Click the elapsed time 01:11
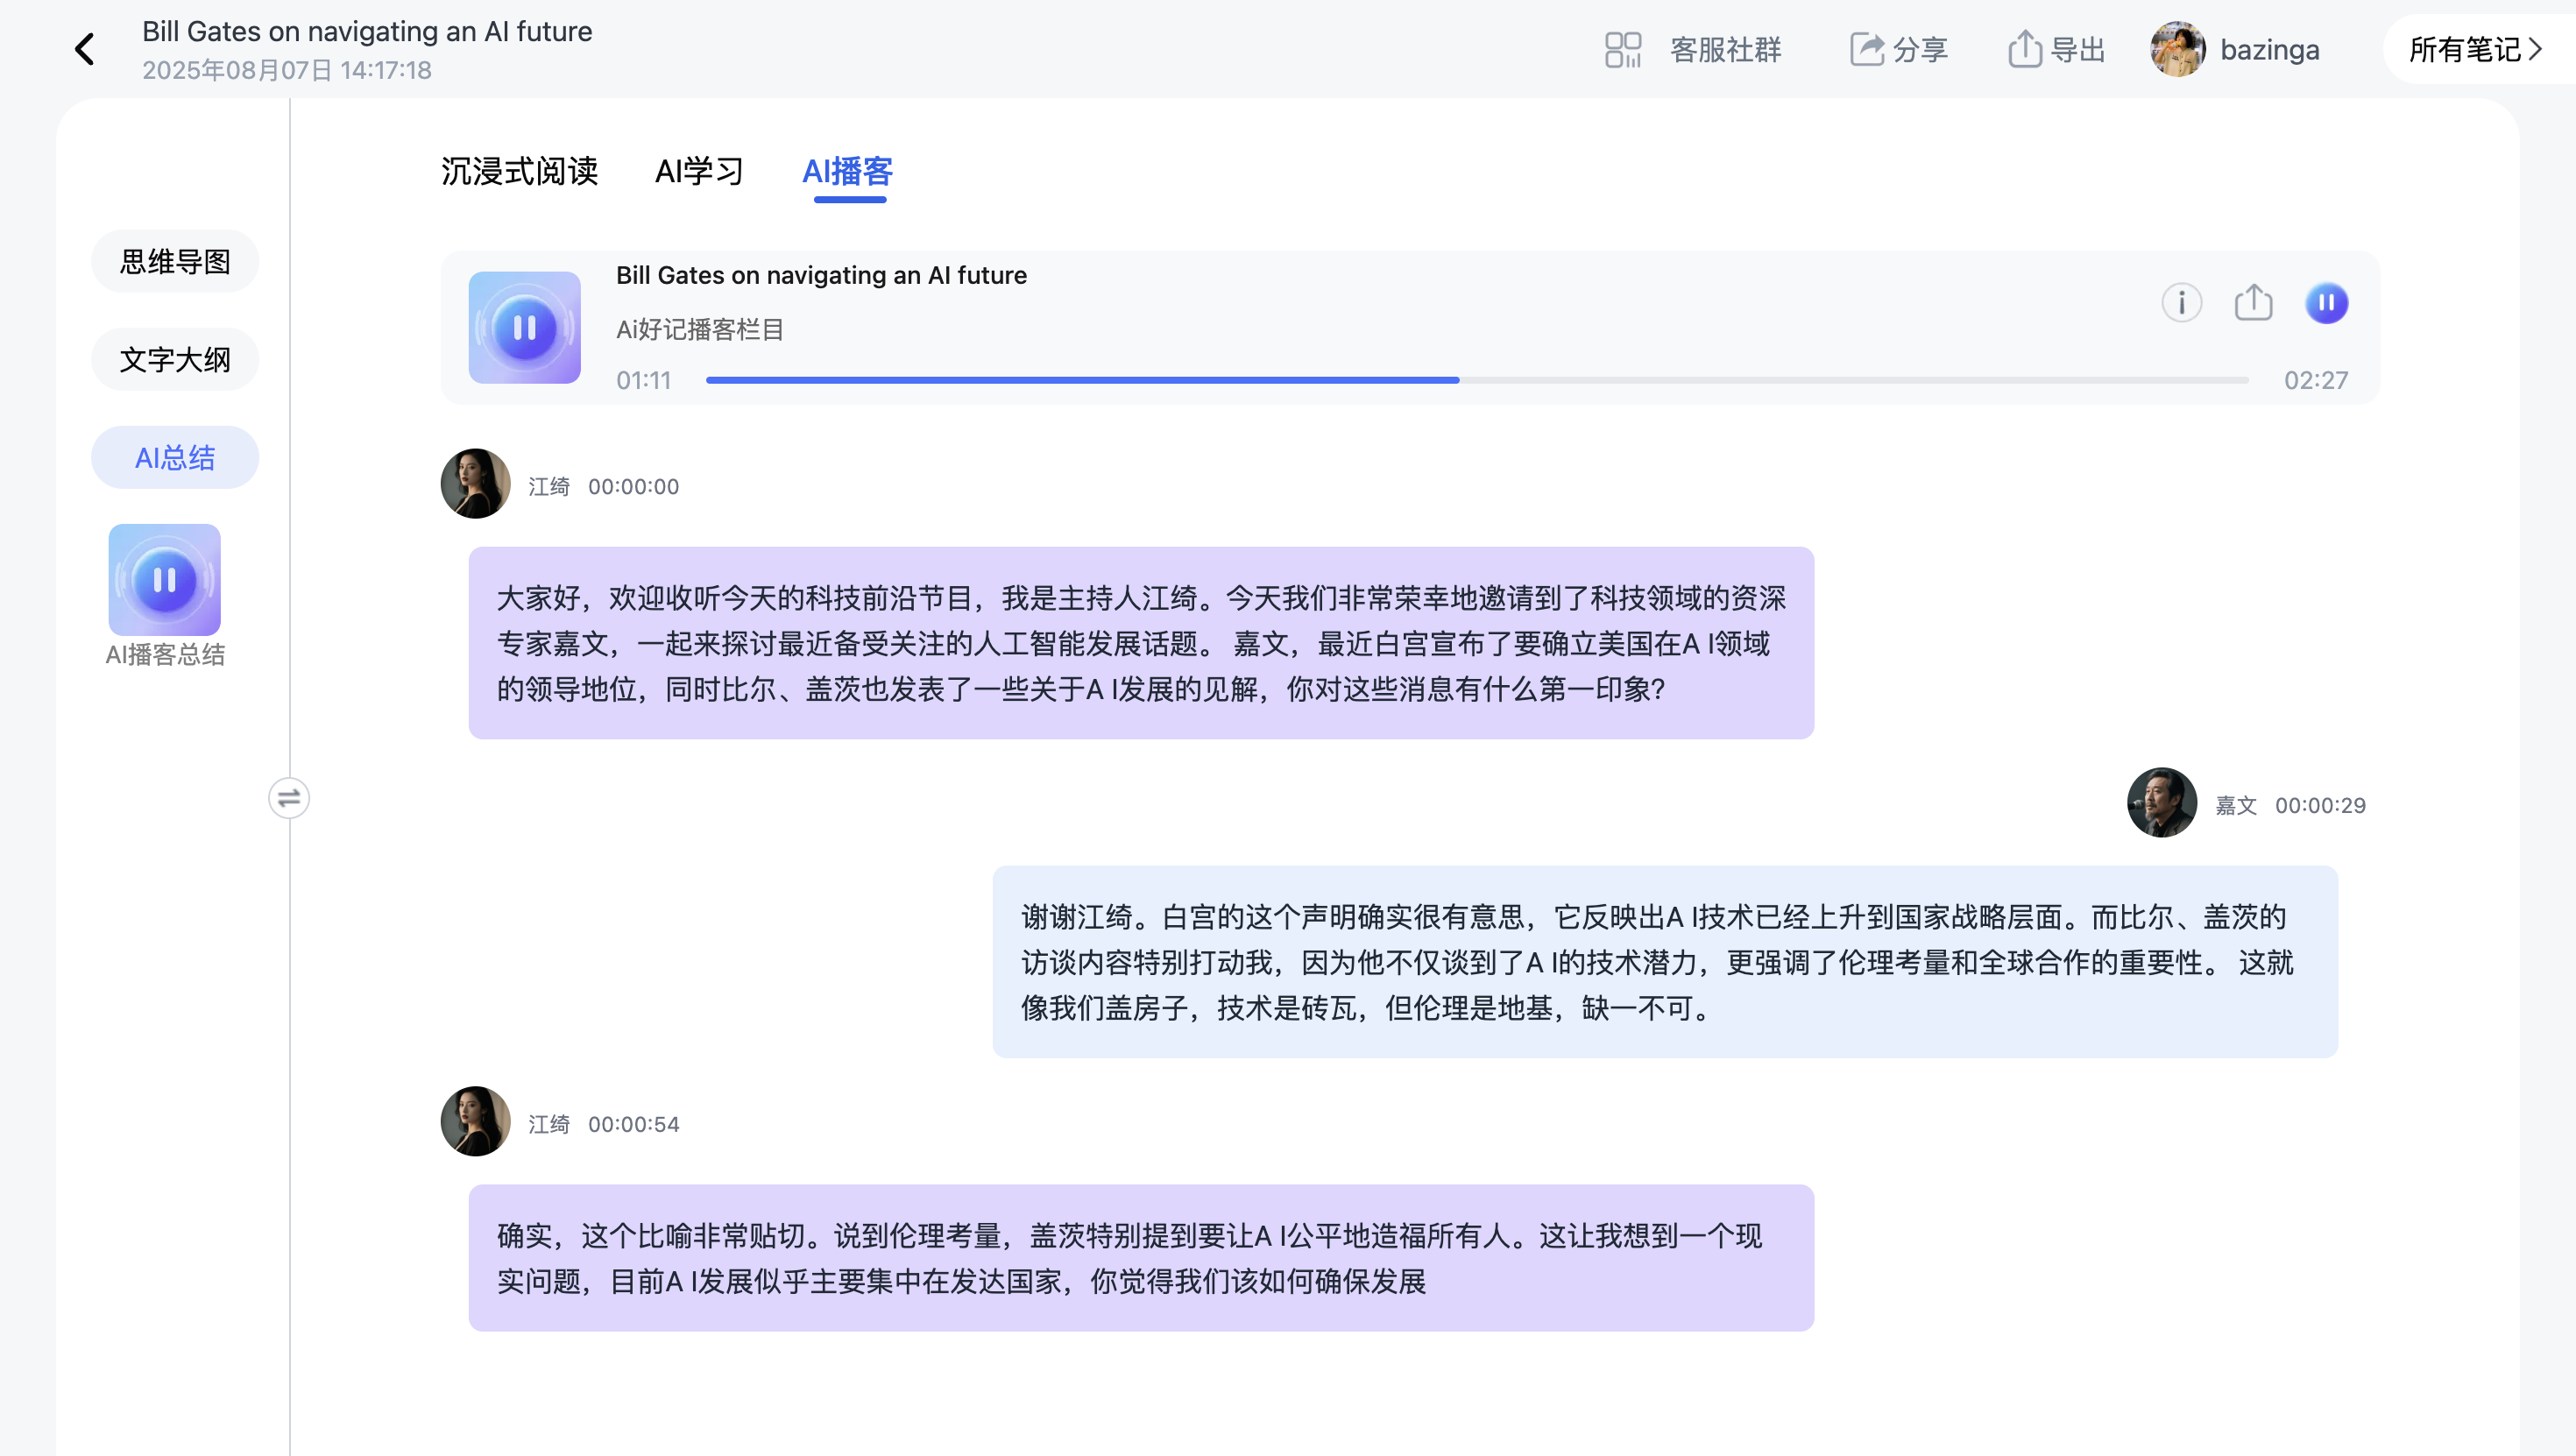The width and height of the screenshot is (2576, 1456). coord(643,380)
